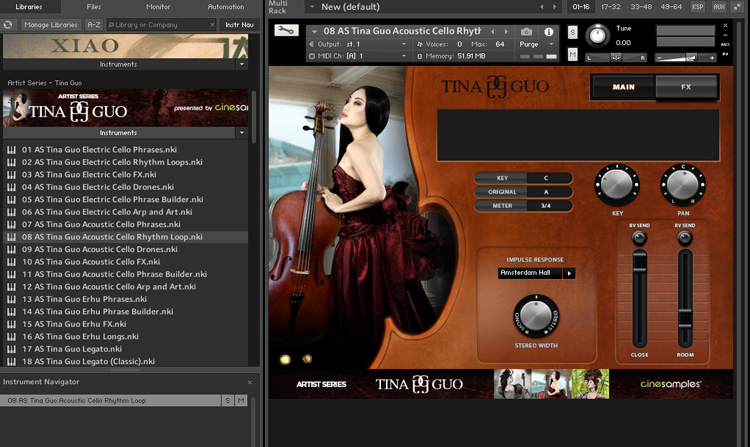The width and height of the screenshot is (750, 447).
Task: Open the New (default) multi dropdown arrow
Action: [x=312, y=7]
